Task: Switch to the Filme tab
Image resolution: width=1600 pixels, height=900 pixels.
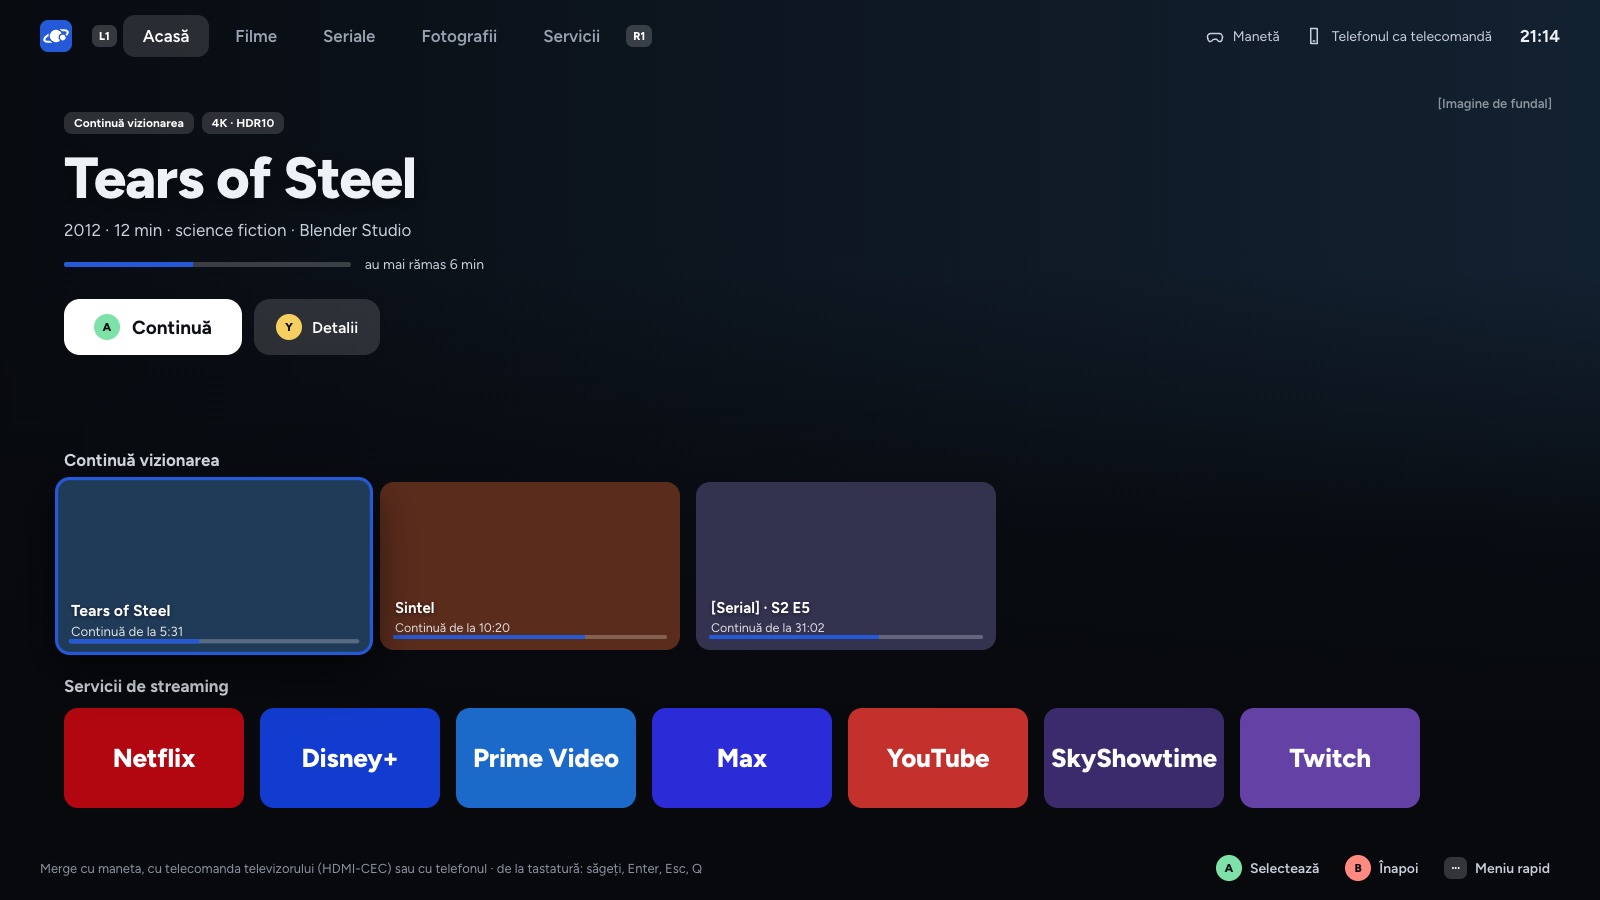Action: click(256, 36)
